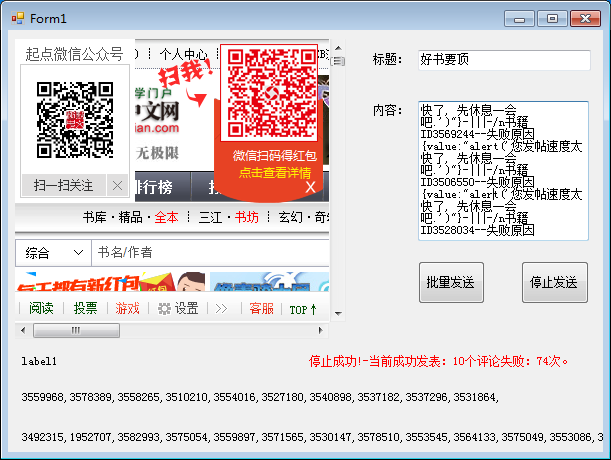Click inside the 内容 content text box
The image size is (611, 460).
tap(503, 171)
